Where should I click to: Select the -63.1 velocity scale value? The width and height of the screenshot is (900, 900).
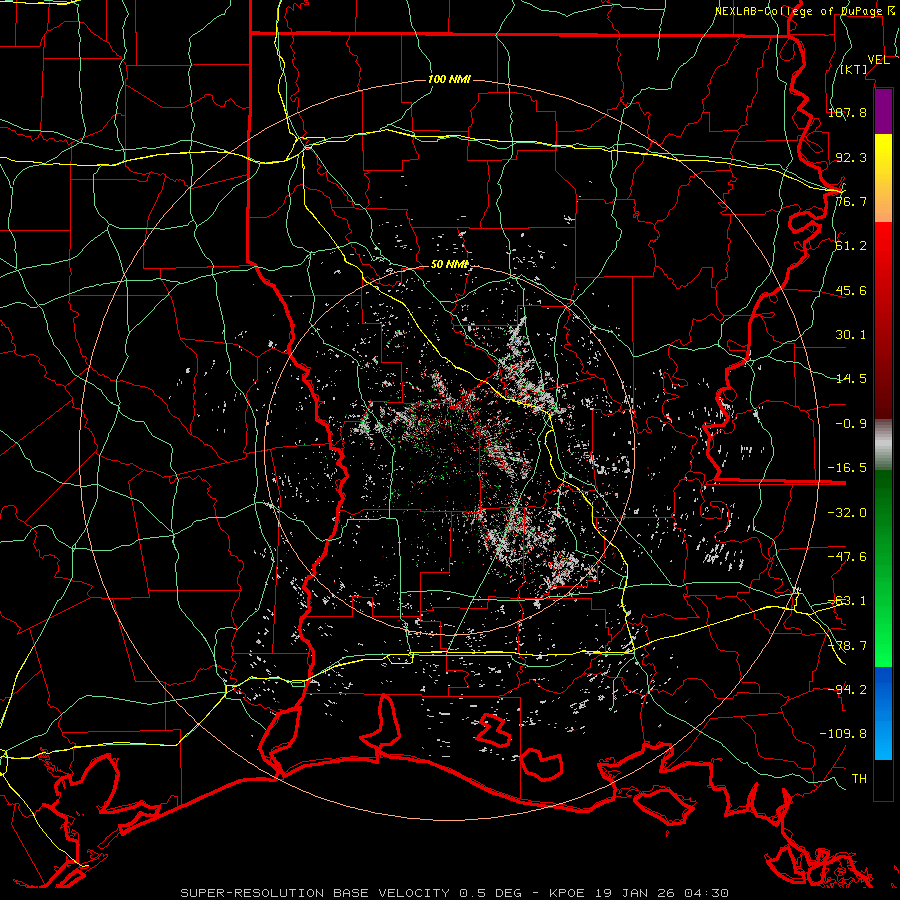[847, 601]
